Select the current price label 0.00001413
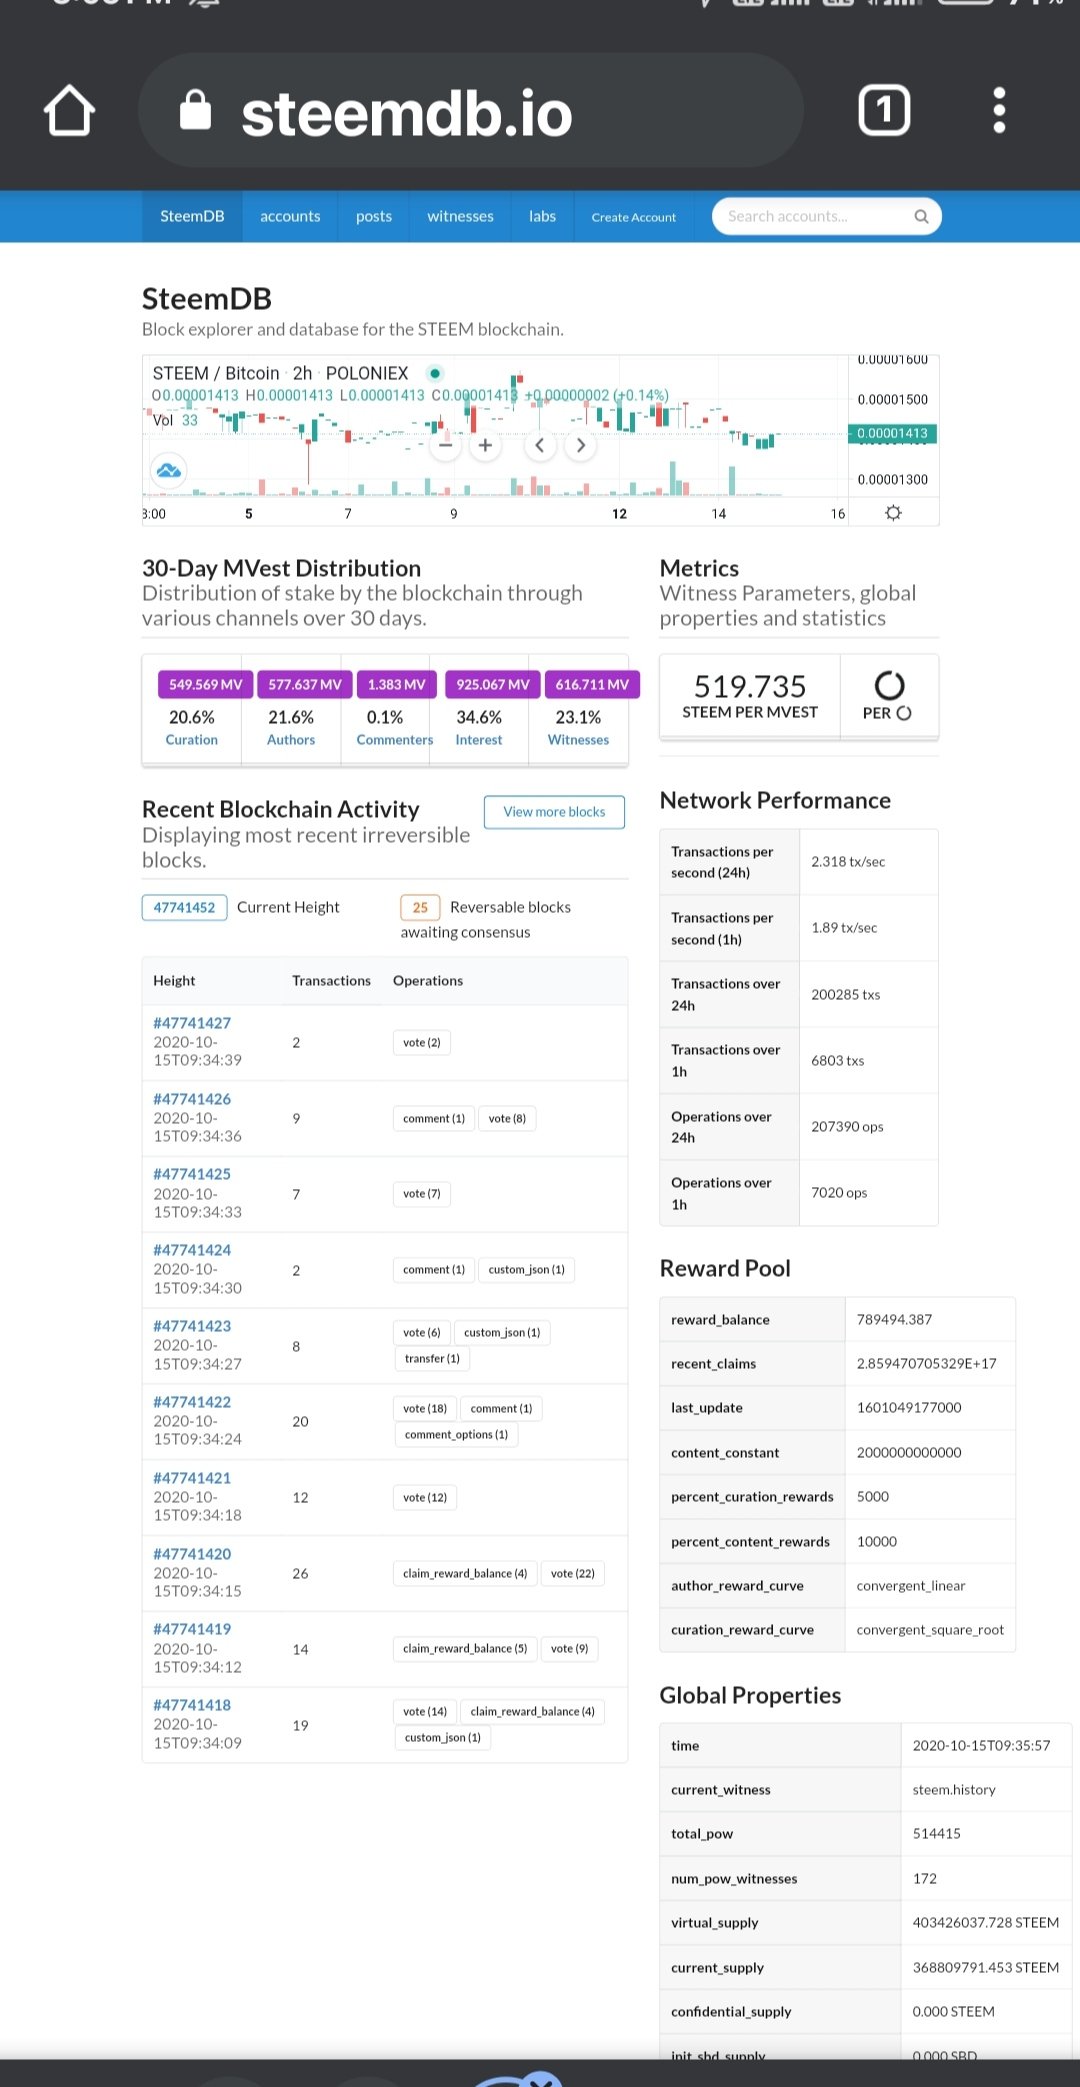1080x2087 pixels. tap(892, 433)
